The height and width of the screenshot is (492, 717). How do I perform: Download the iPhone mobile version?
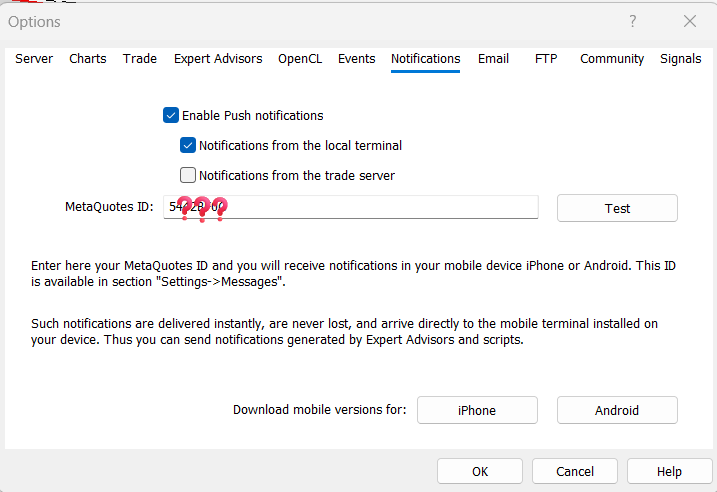coord(477,410)
